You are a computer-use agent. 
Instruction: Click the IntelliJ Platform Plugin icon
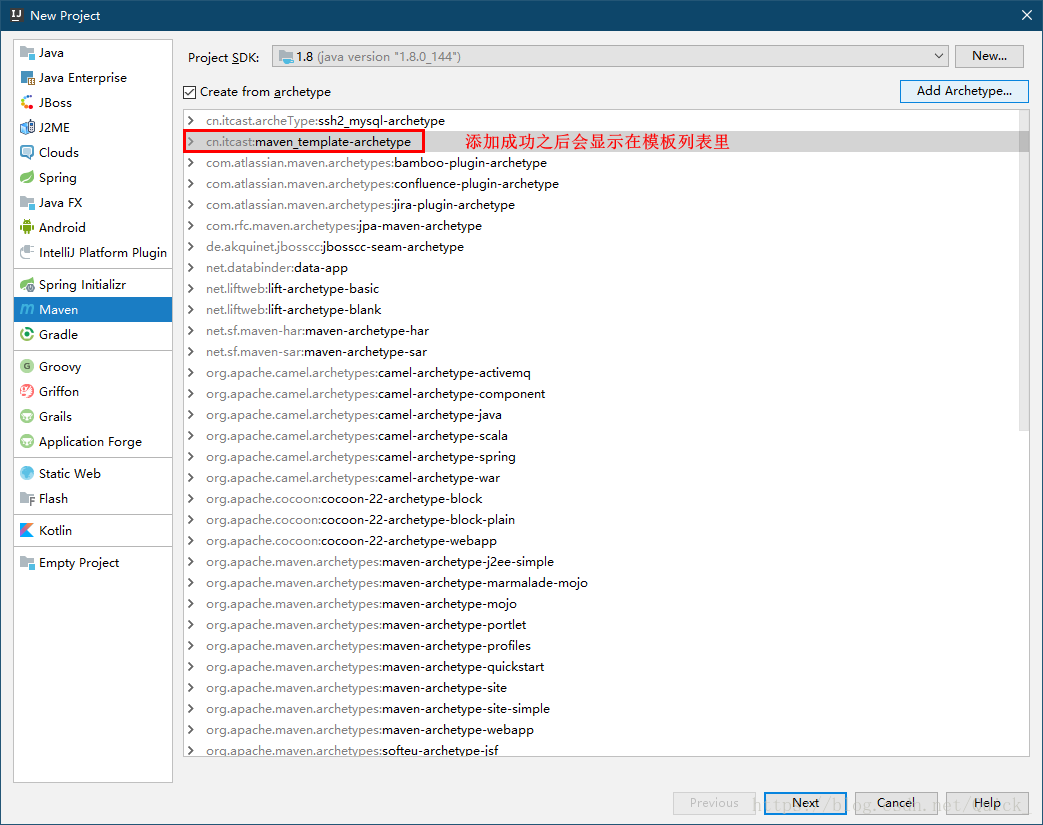(27, 252)
